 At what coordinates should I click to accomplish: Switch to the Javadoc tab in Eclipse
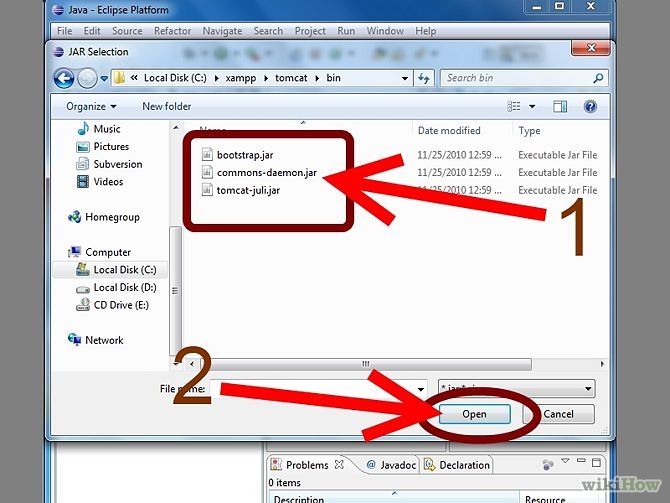[391, 465]
